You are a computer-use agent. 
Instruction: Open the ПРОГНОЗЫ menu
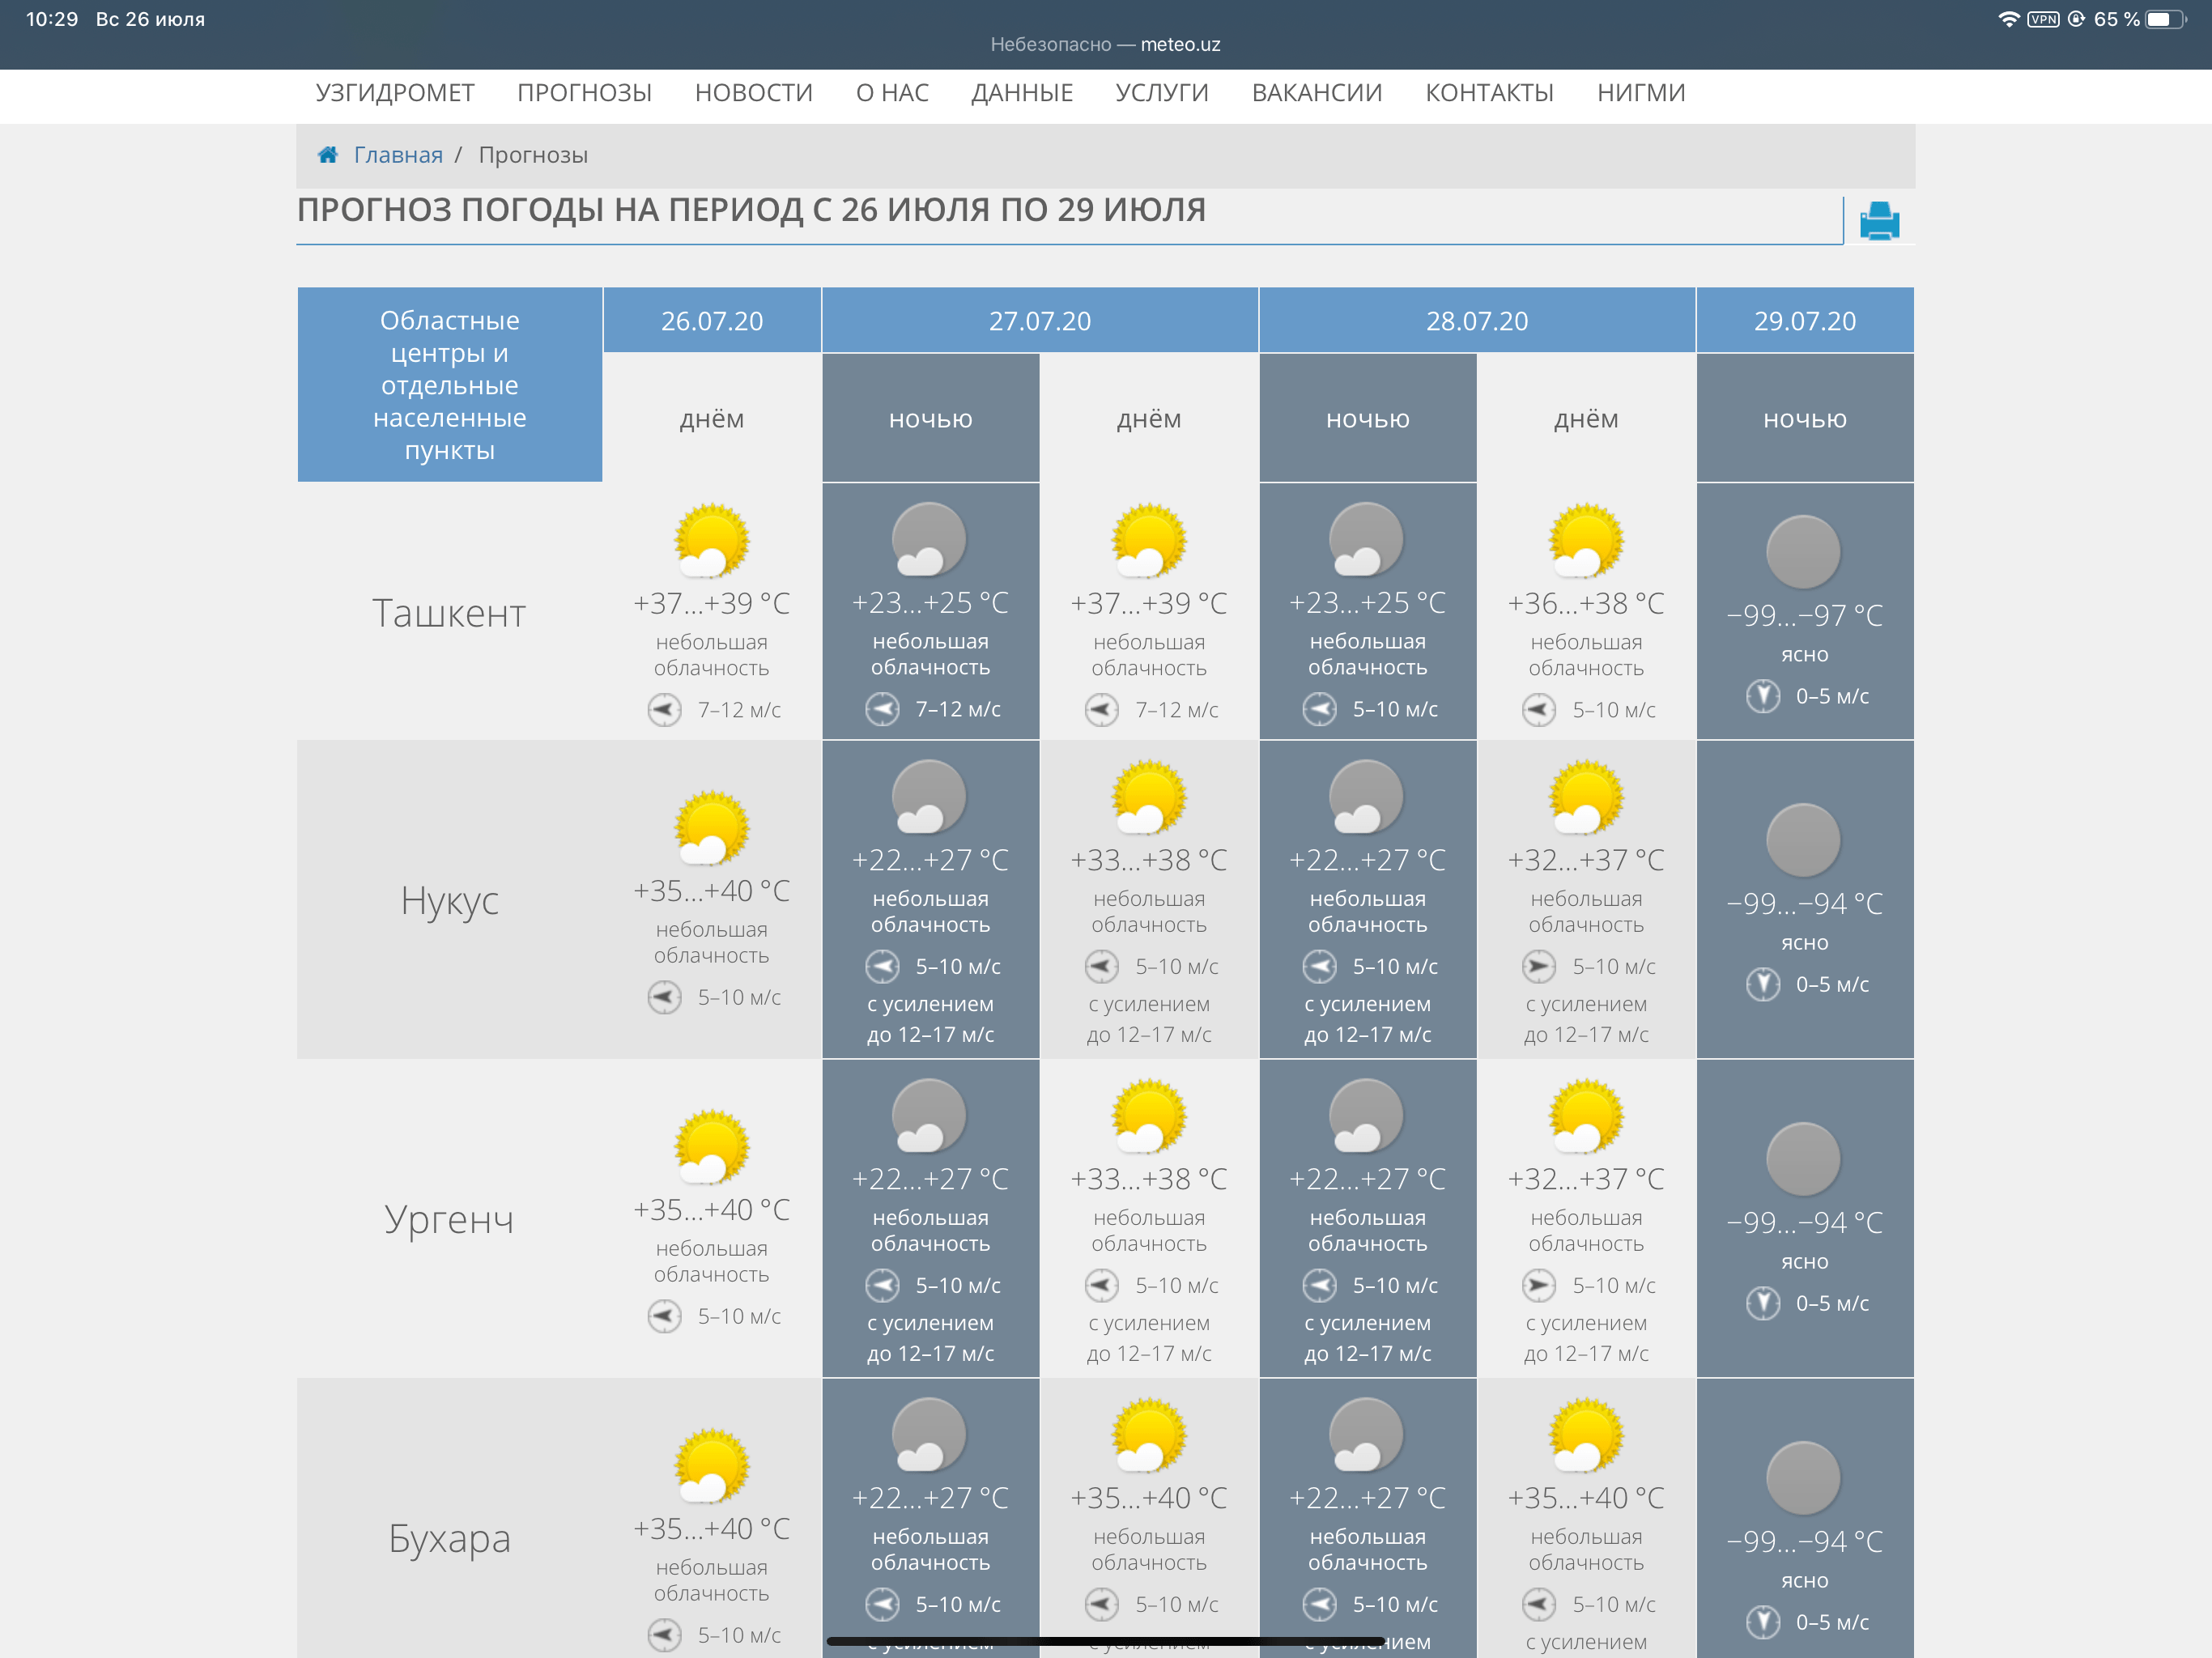point(584,93)
